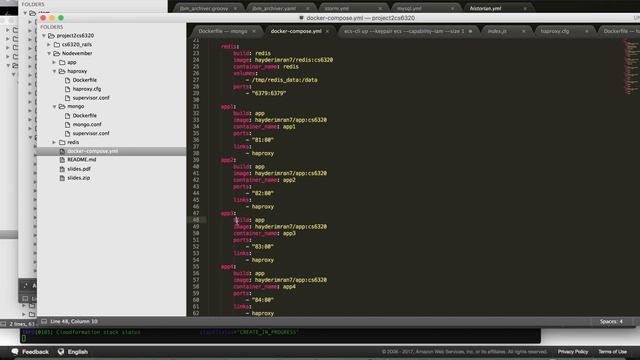Click the file icon beside slides.pdf
640x360 pixels.
(x=62, y=169)
